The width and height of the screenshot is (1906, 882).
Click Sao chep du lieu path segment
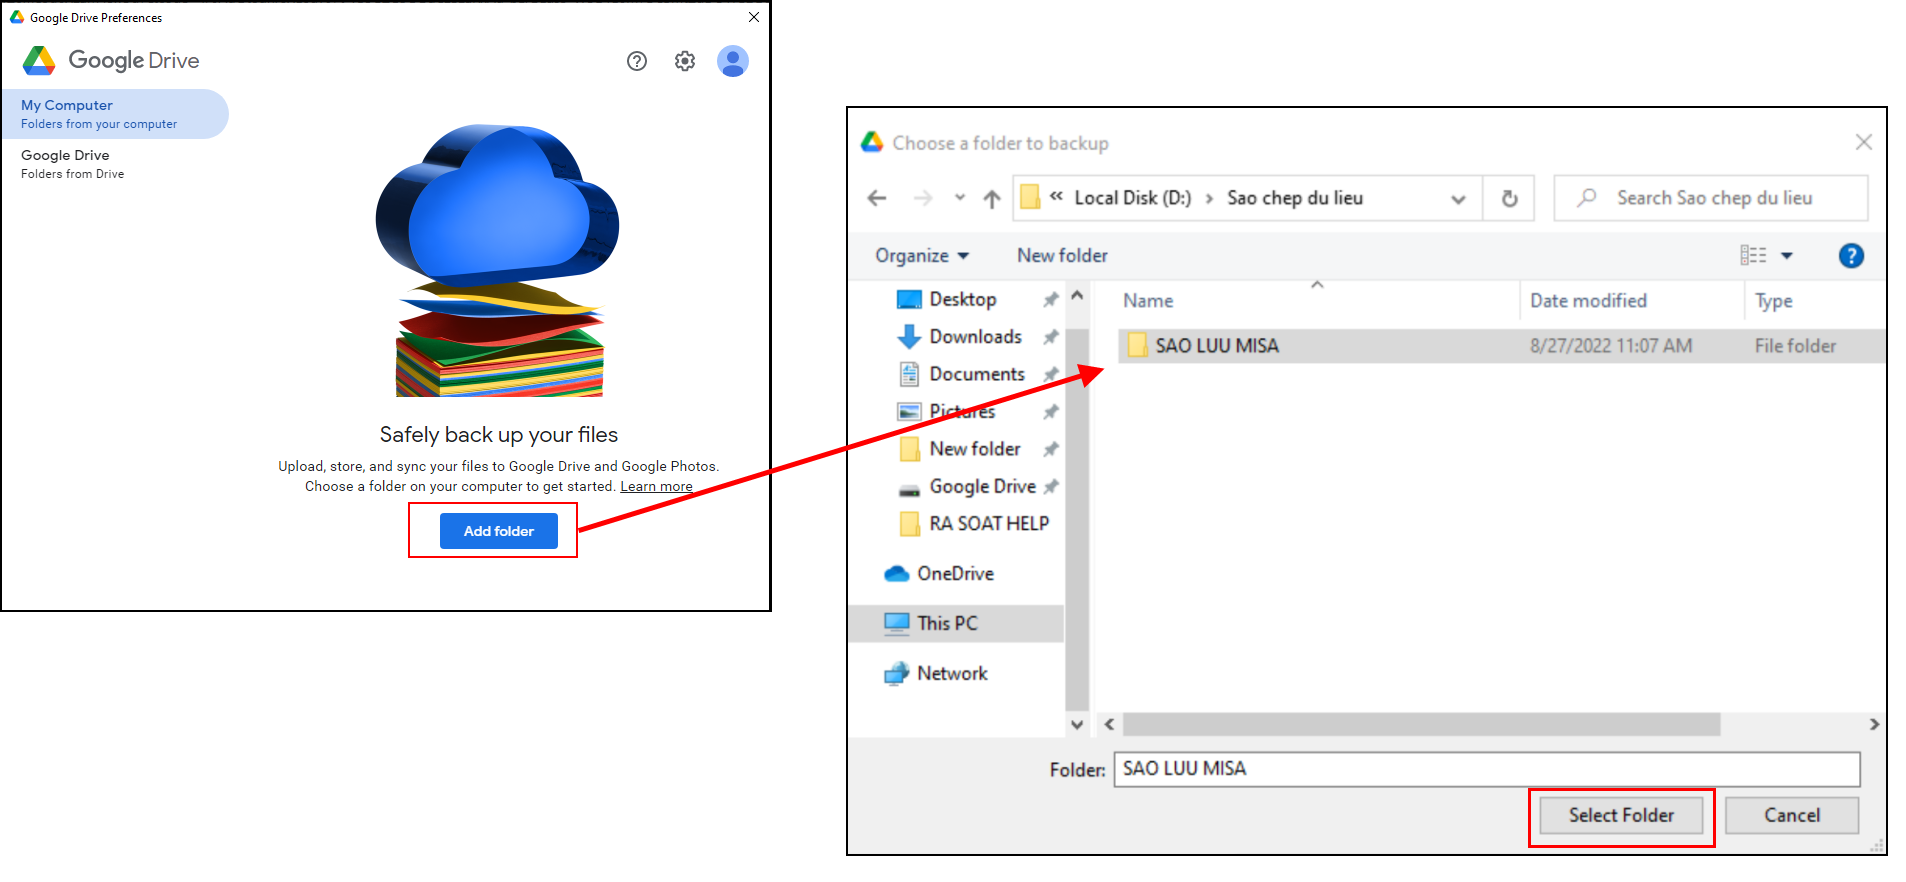click(1295, 198)
